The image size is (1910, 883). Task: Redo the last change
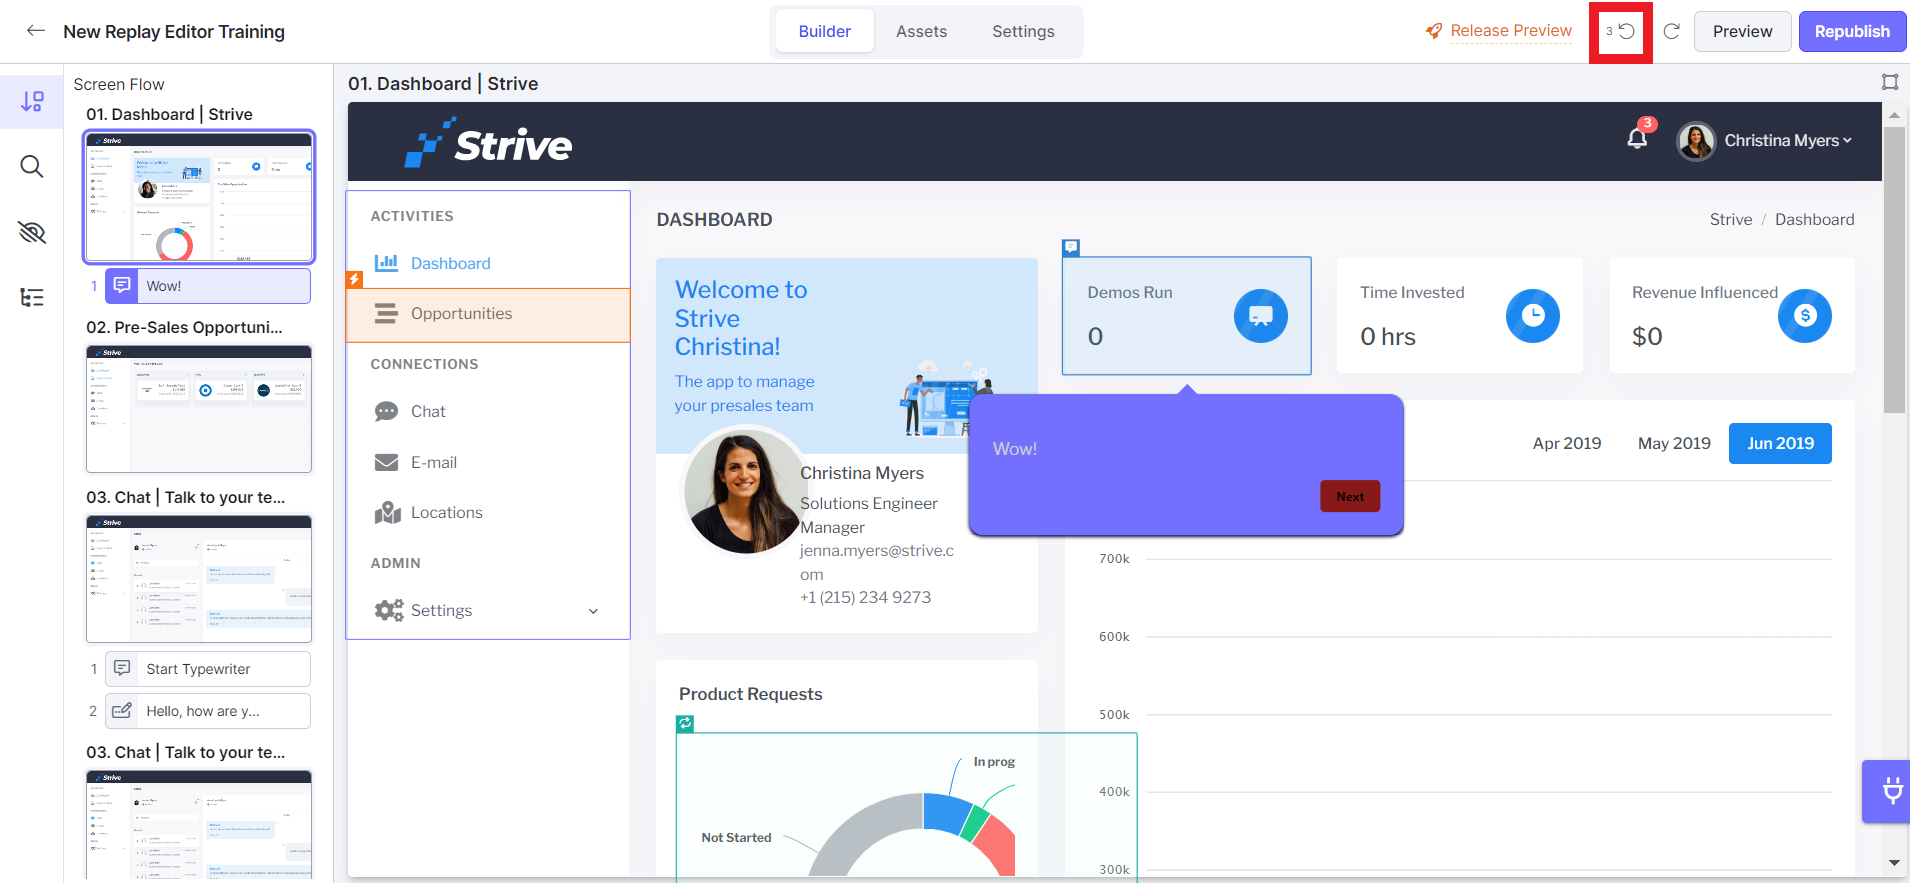click(1671, 31)
